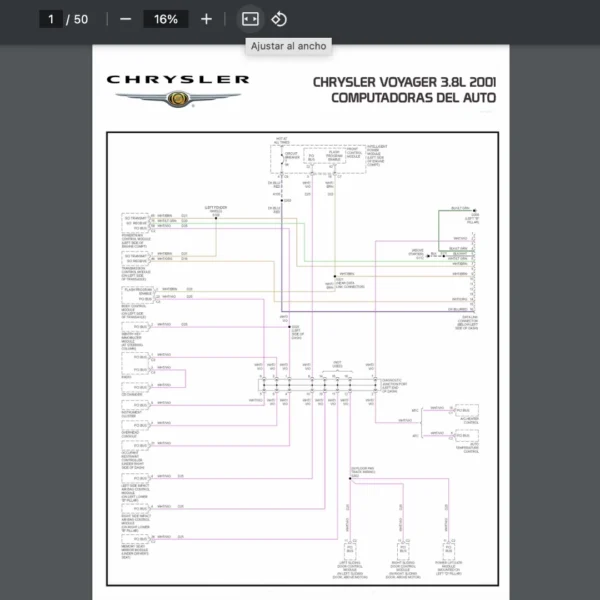Screen dimensions: 600x600
Task: Select the 'COMPUTADORAS DEL AUTO' subtitle text
Action: pos(414,98)
